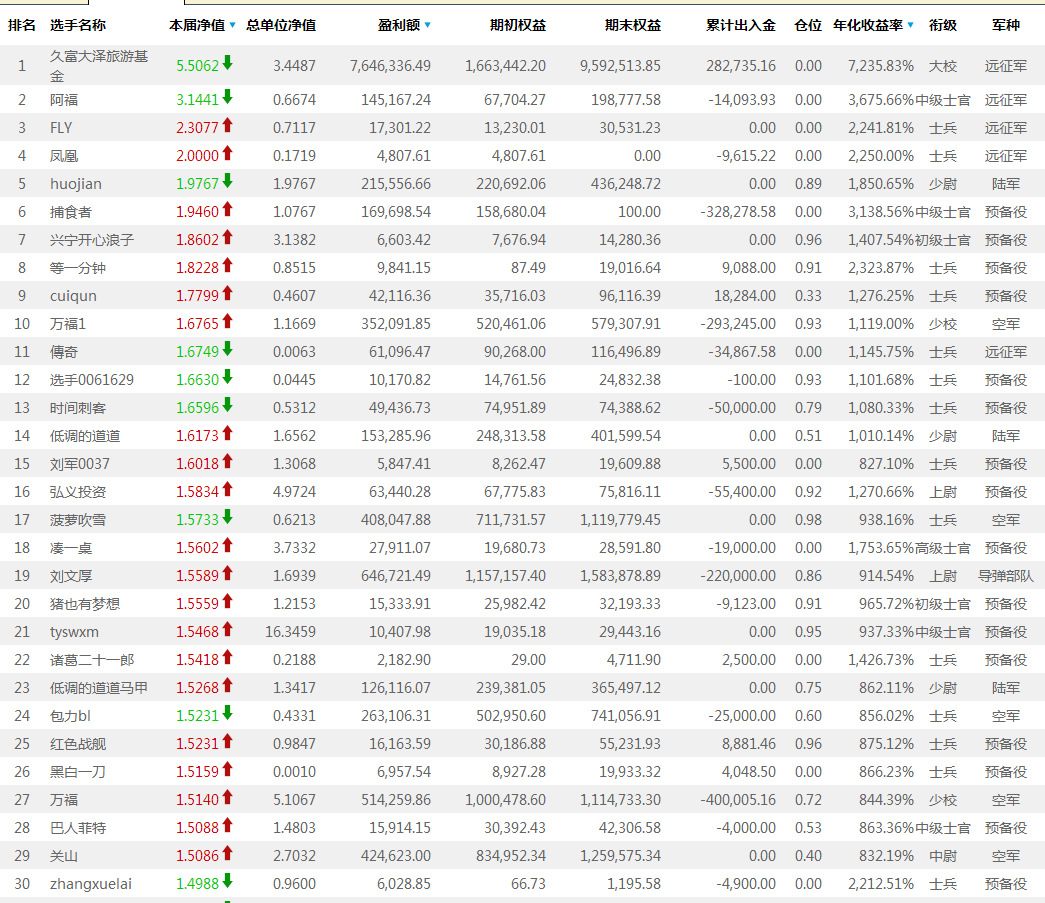This screenshot has width=1045, height=903.
Task: Click red up arrow next to 1.6018
Action: click(227, 460)
